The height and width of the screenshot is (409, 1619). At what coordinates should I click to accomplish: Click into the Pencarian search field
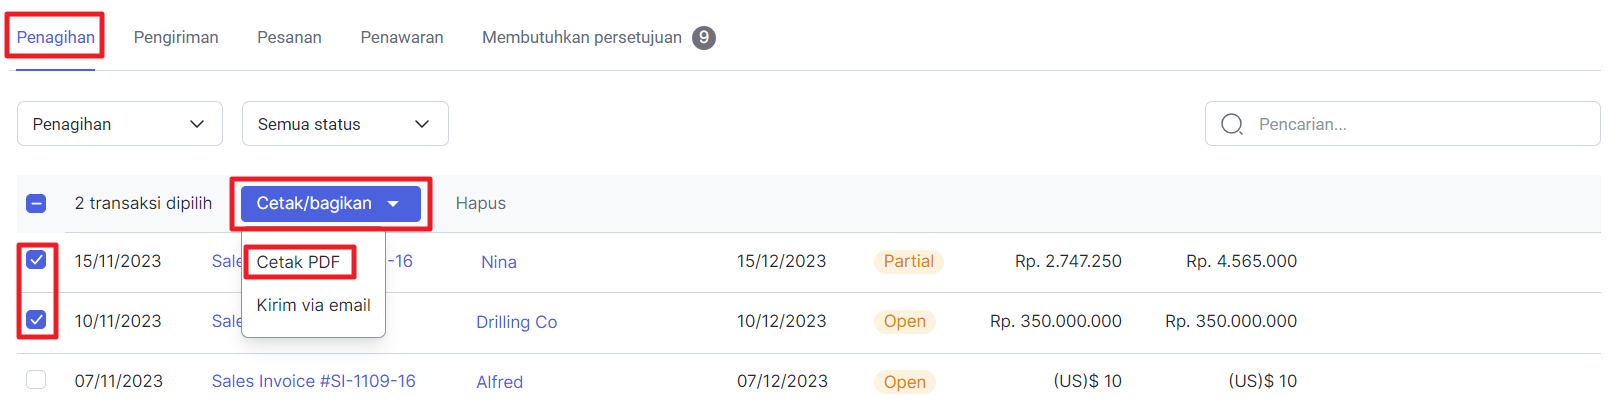[1403, 124]
